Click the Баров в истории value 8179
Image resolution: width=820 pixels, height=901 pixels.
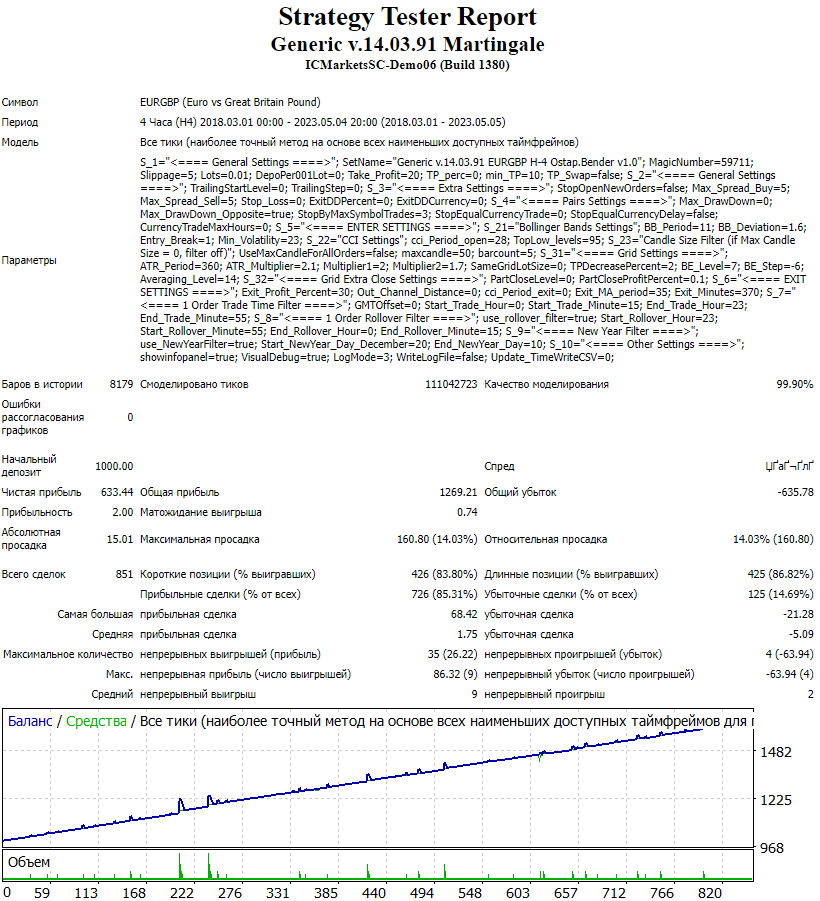pyautogui.click(x=121, y=384)
